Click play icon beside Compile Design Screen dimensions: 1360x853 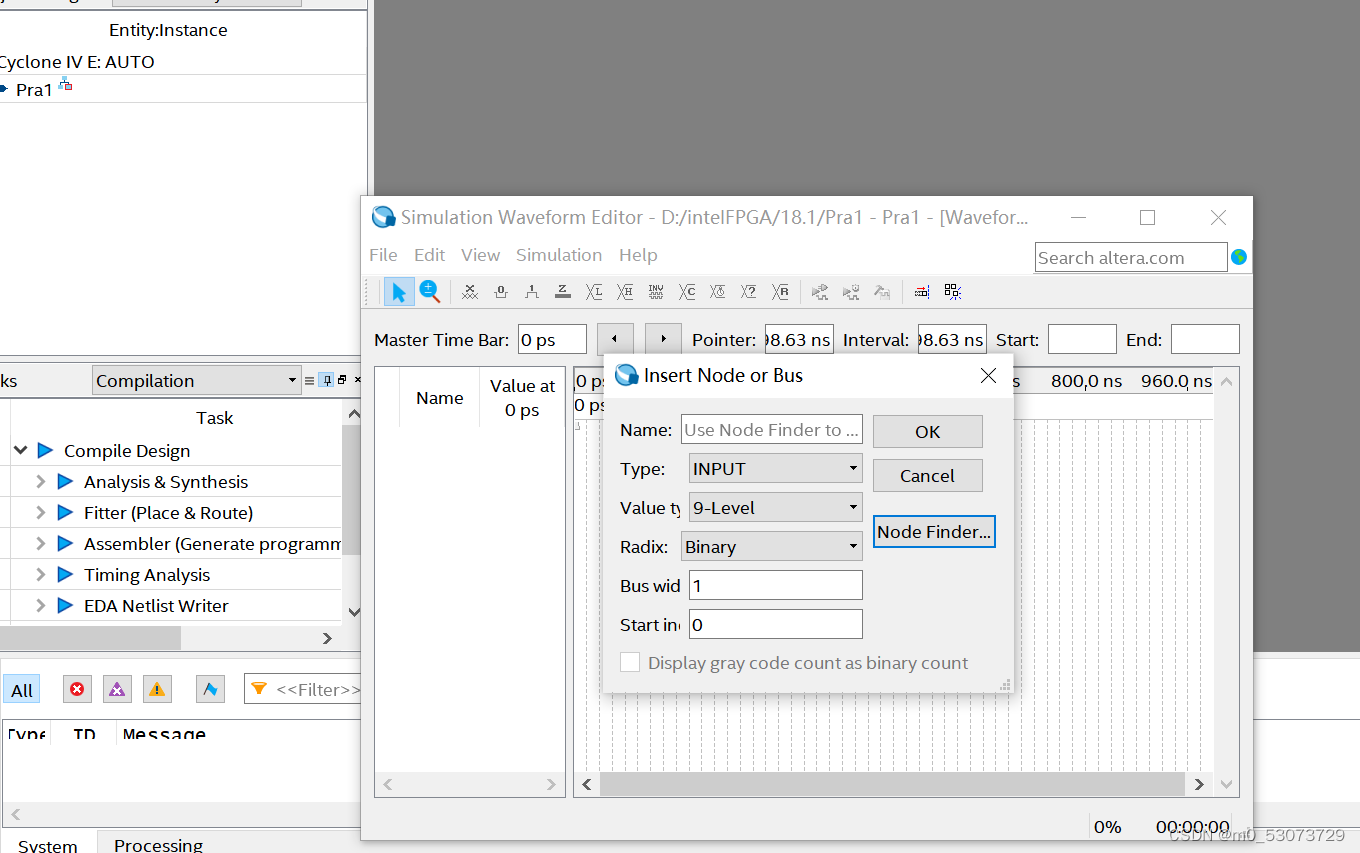click(x=45, y=450)
